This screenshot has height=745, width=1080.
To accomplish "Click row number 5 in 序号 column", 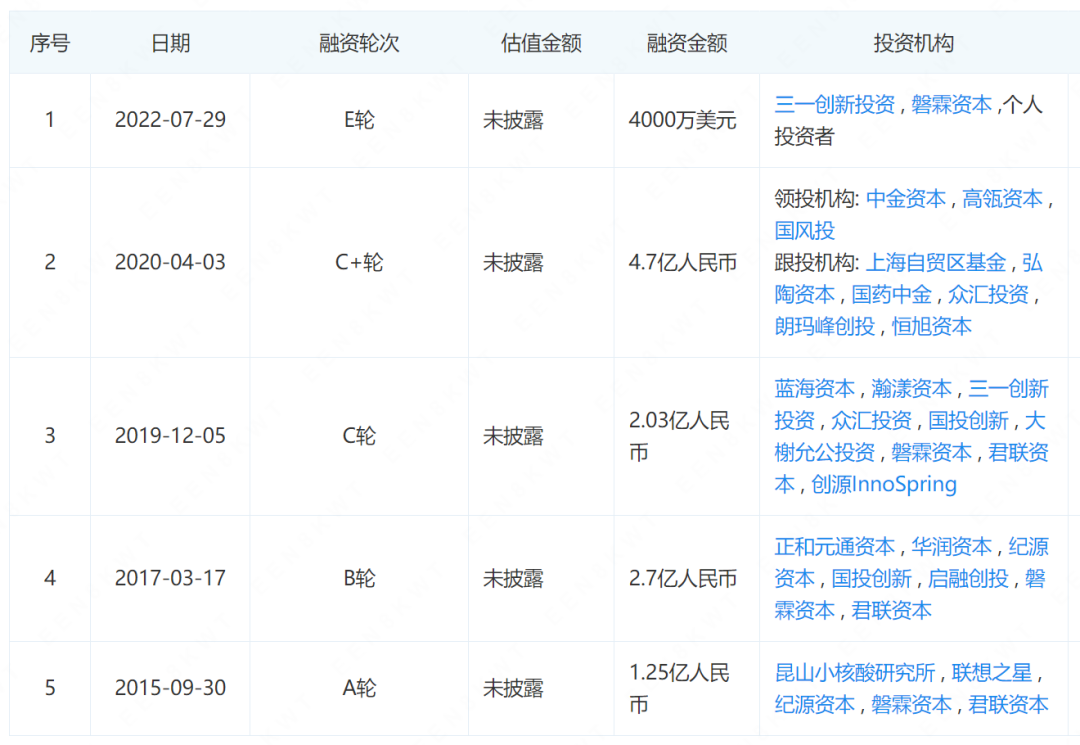I will pos(50,688).
